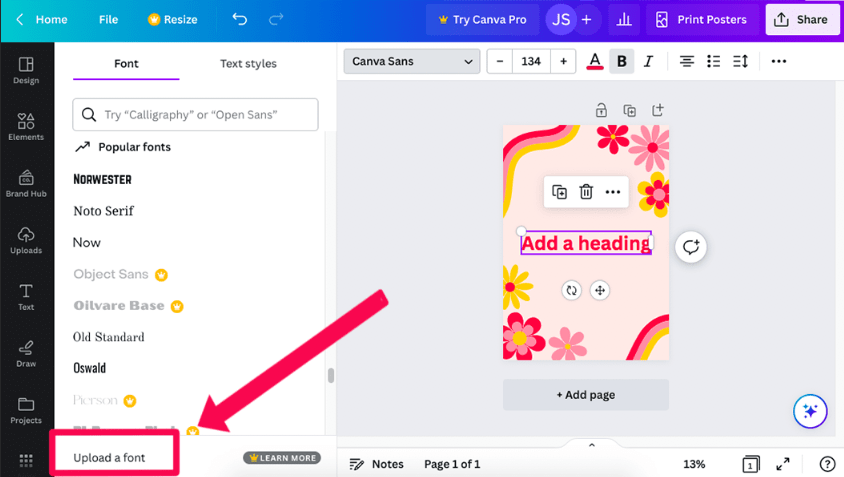Lock the page using the lock icon
Screen dimensions: 844x477
pos(601,110)
